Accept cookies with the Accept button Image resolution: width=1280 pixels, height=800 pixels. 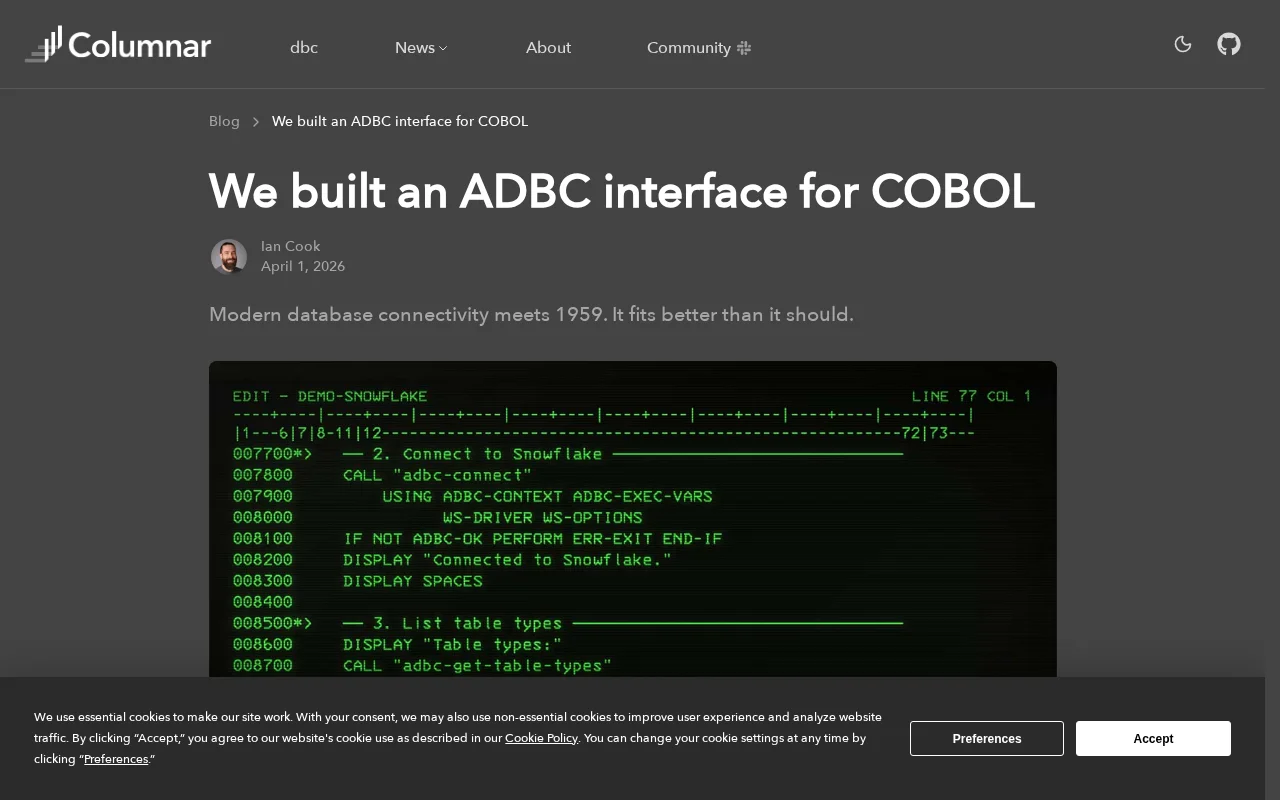tap(1153, 738)
